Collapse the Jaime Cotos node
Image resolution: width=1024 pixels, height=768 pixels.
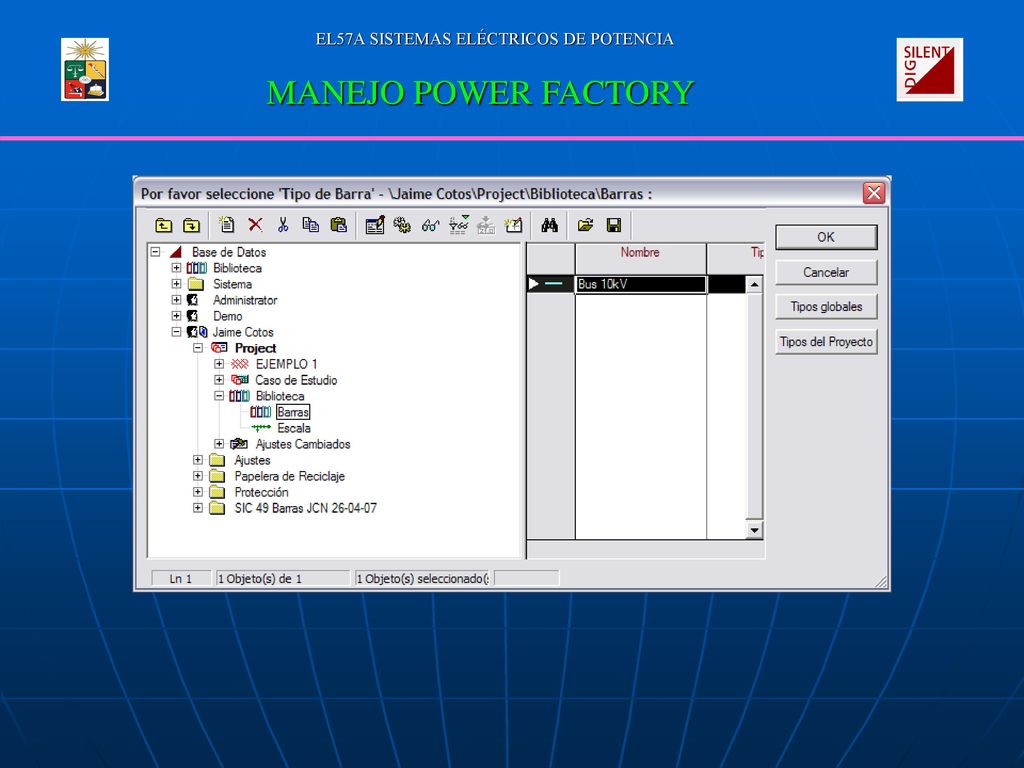click(x=176, y=332)
